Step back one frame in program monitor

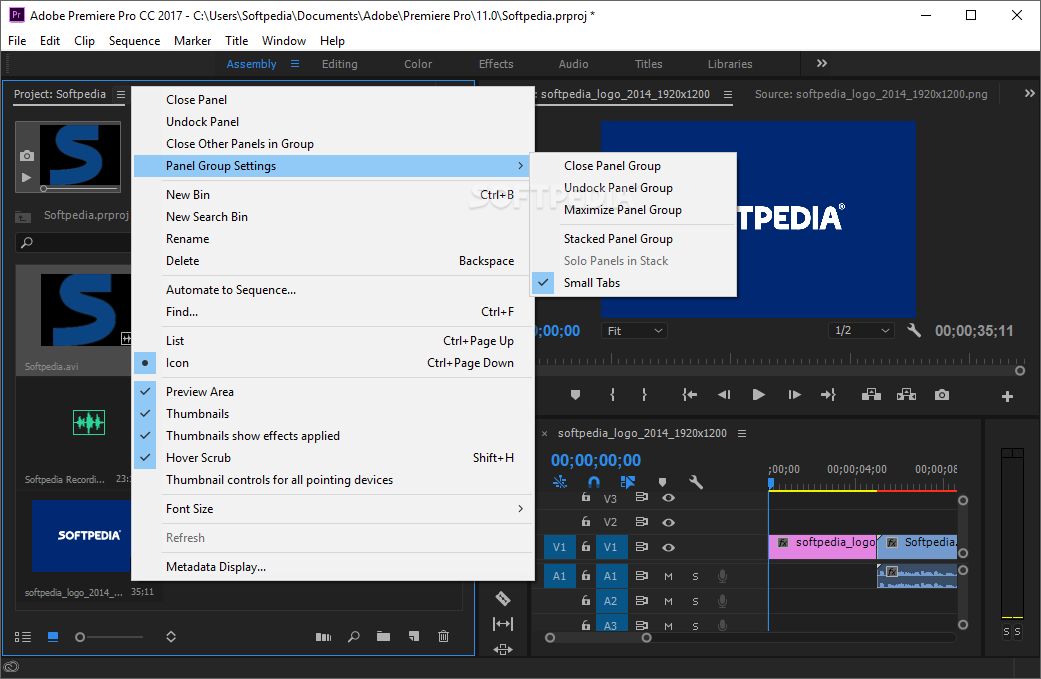[724, 395]
